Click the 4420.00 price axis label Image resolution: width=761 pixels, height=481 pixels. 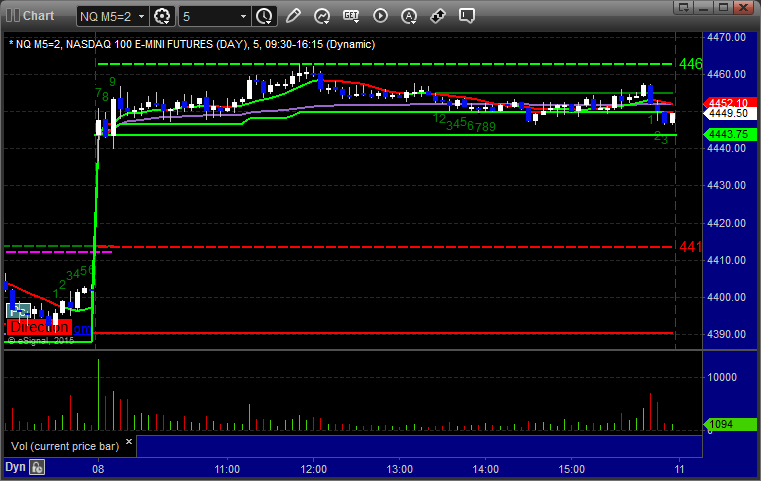(x=727, y=223)
